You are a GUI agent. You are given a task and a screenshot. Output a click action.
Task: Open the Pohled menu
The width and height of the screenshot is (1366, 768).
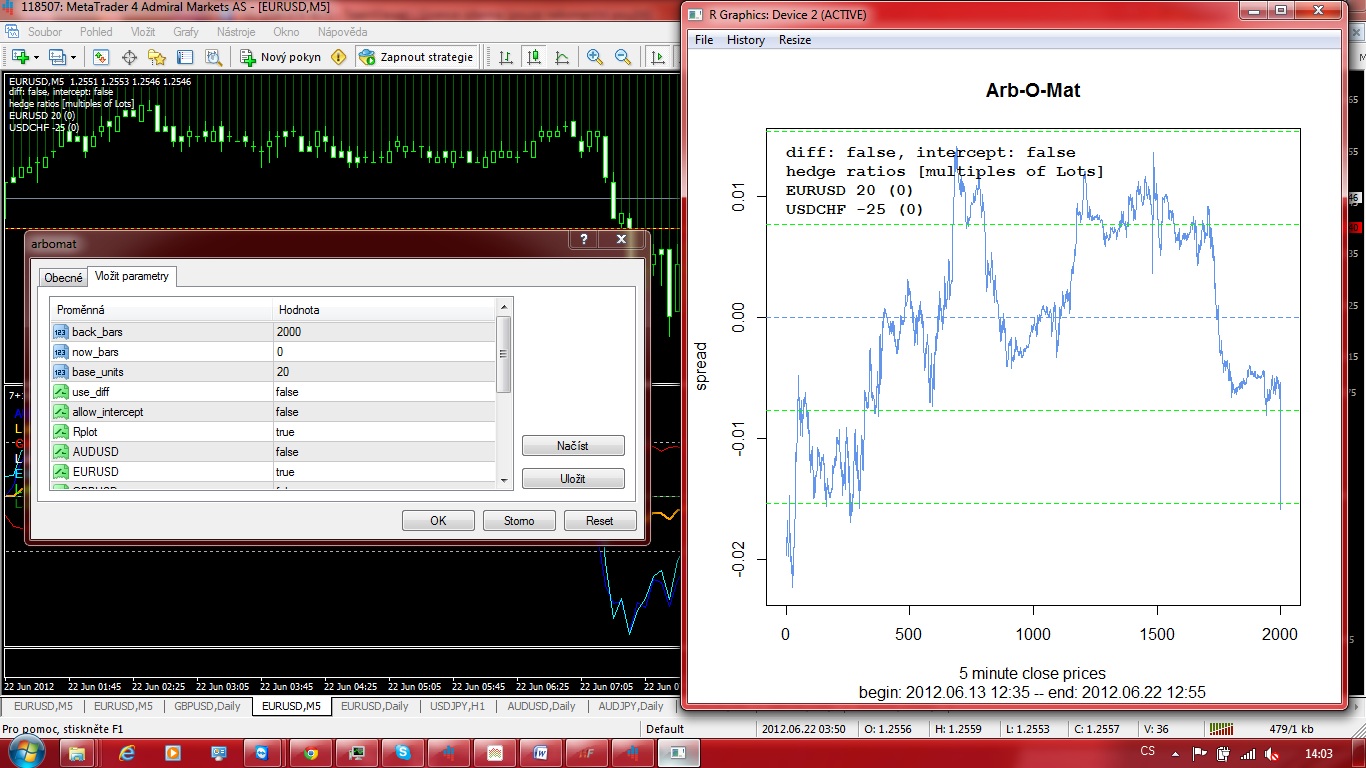tap(96, 32)
